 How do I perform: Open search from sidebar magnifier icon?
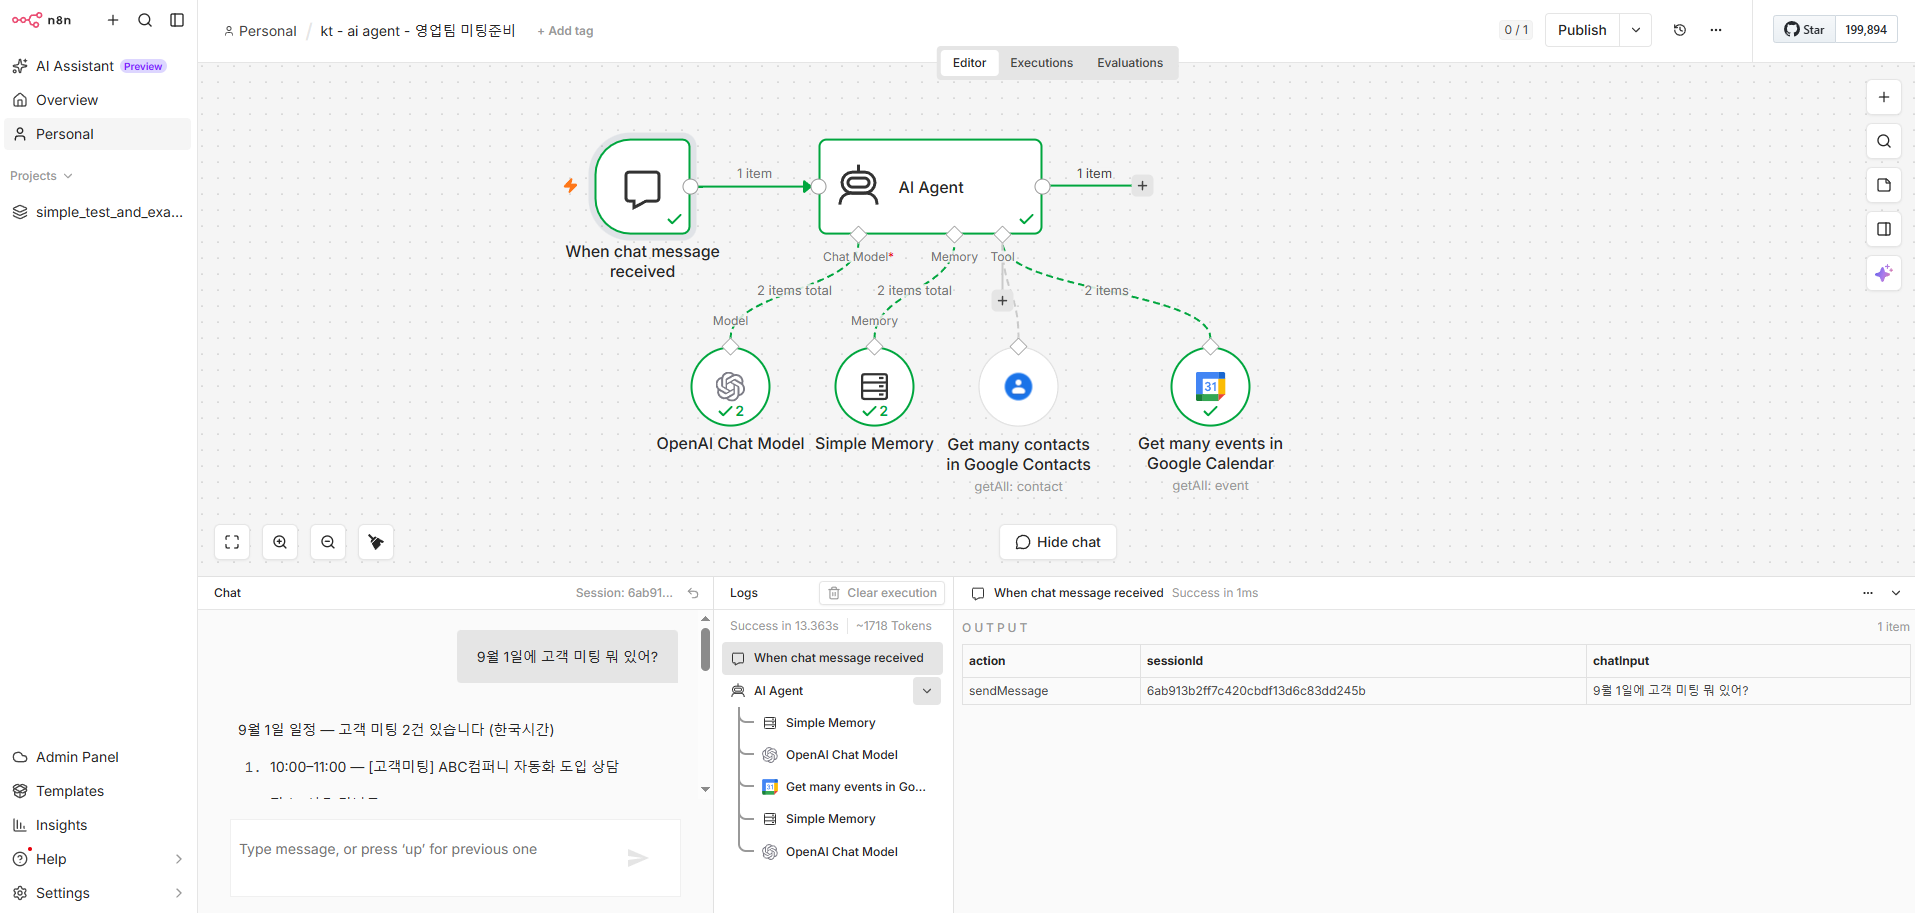145,20
